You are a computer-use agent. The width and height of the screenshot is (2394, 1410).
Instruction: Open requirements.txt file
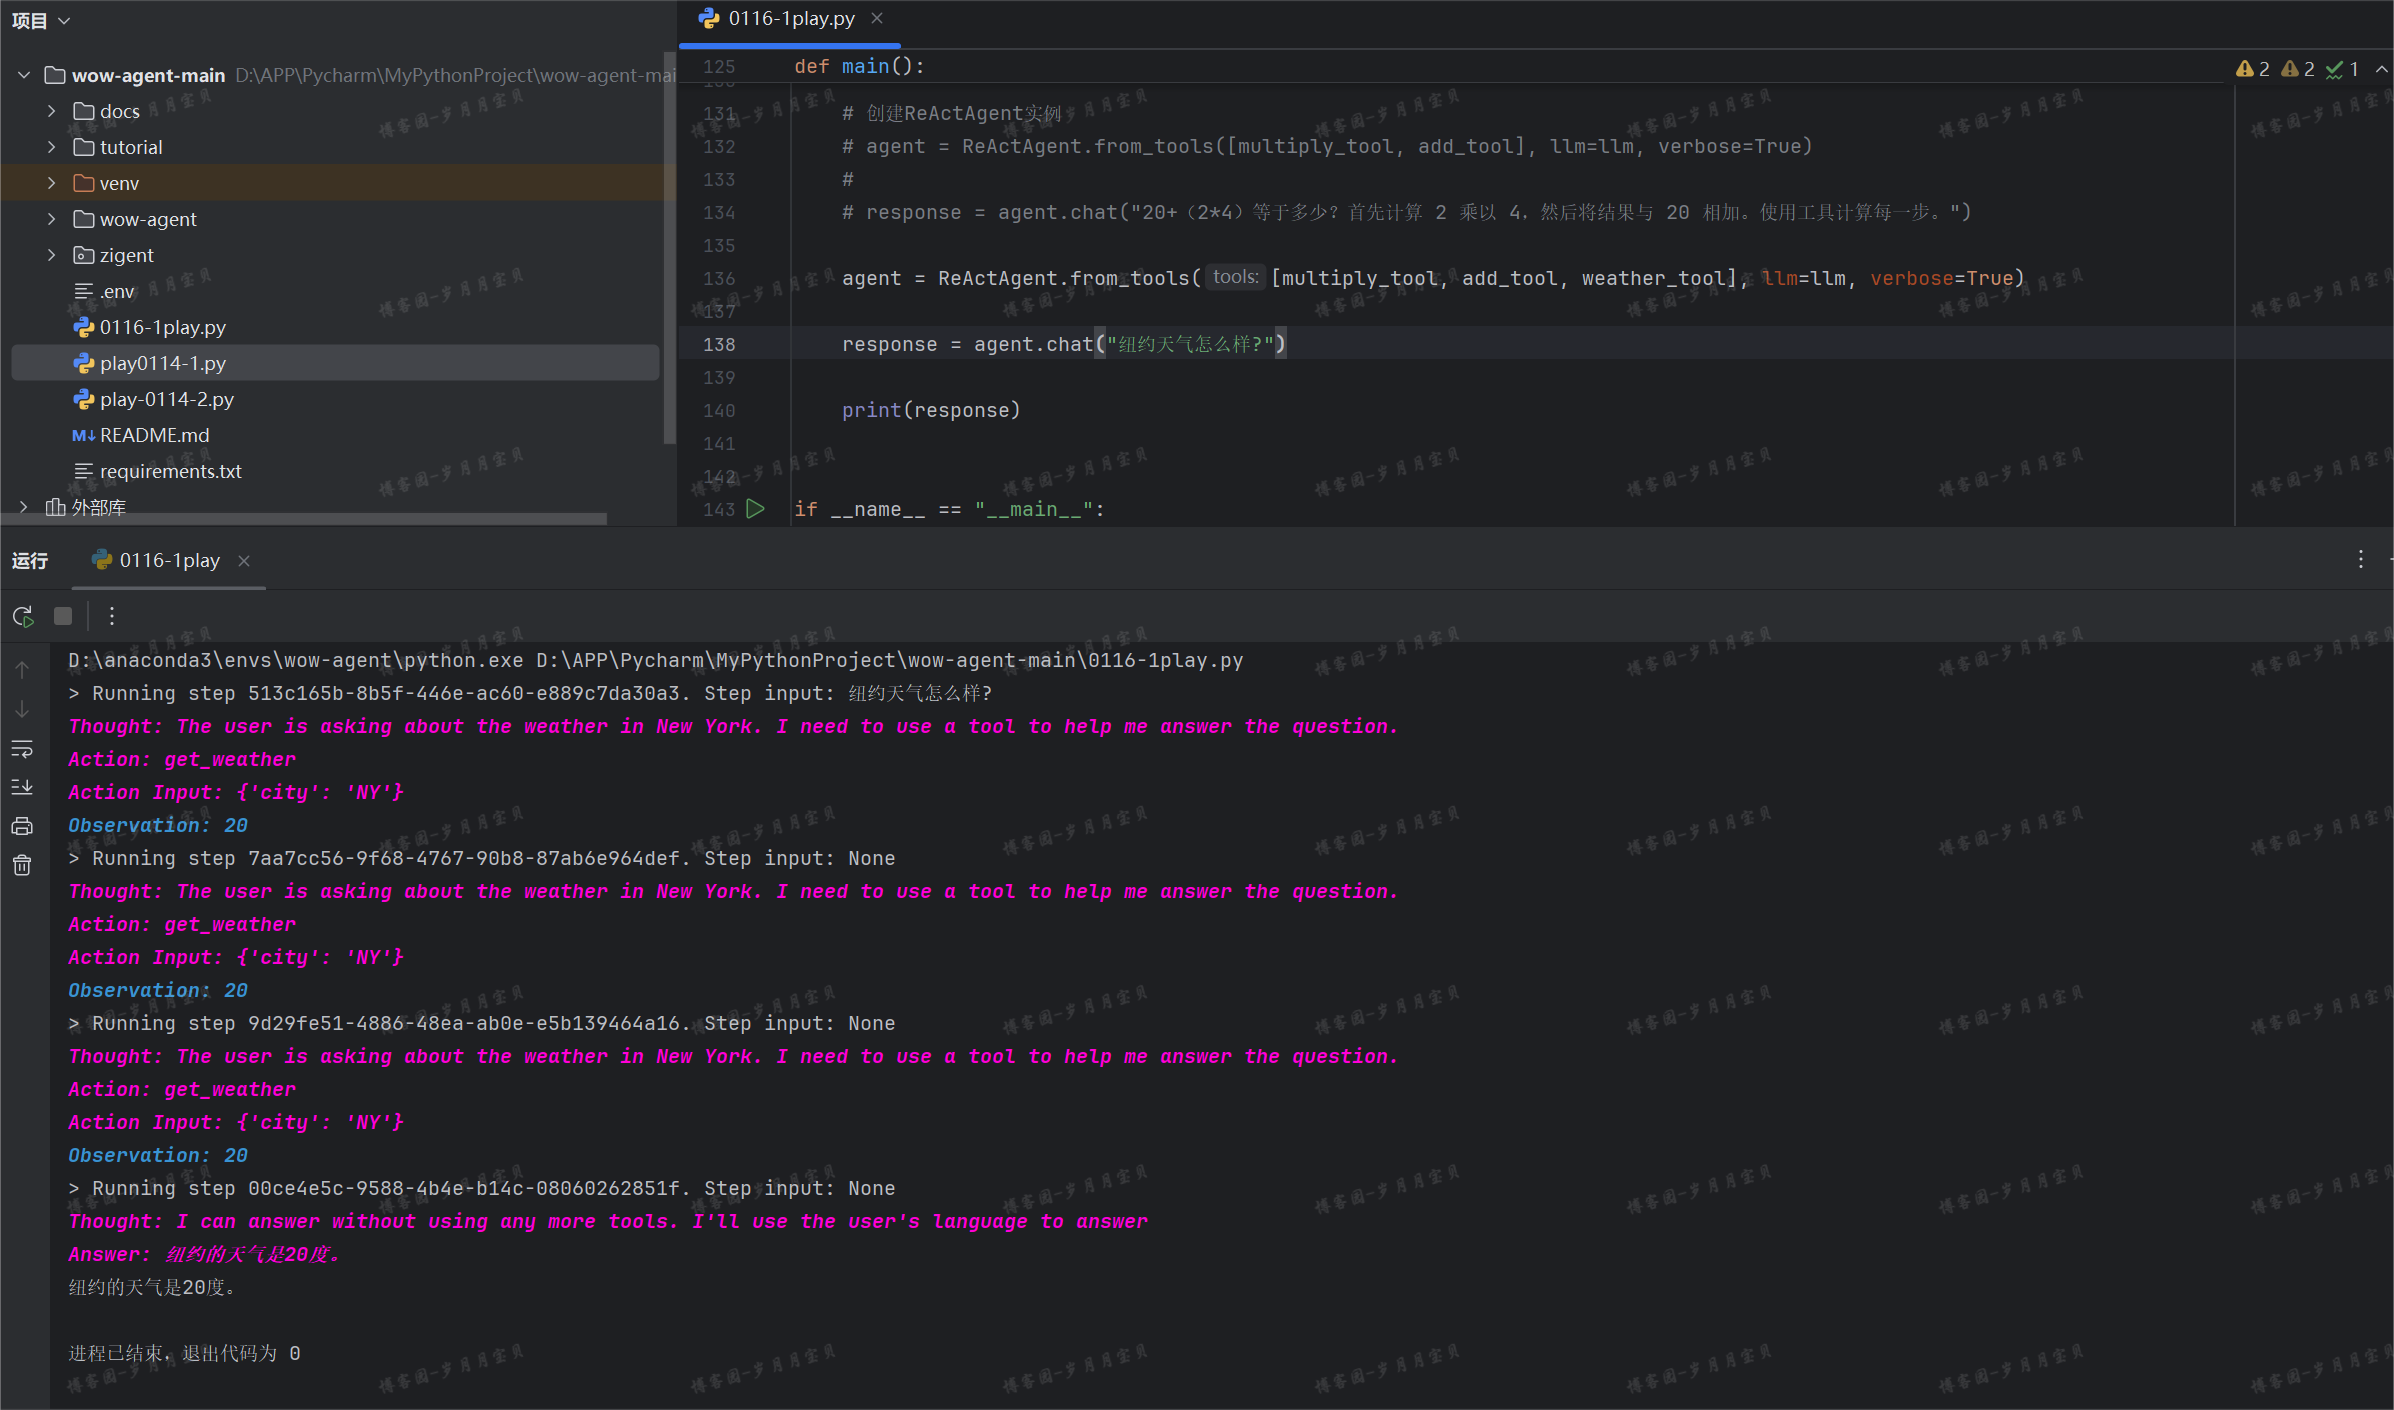tap(170, 471)
